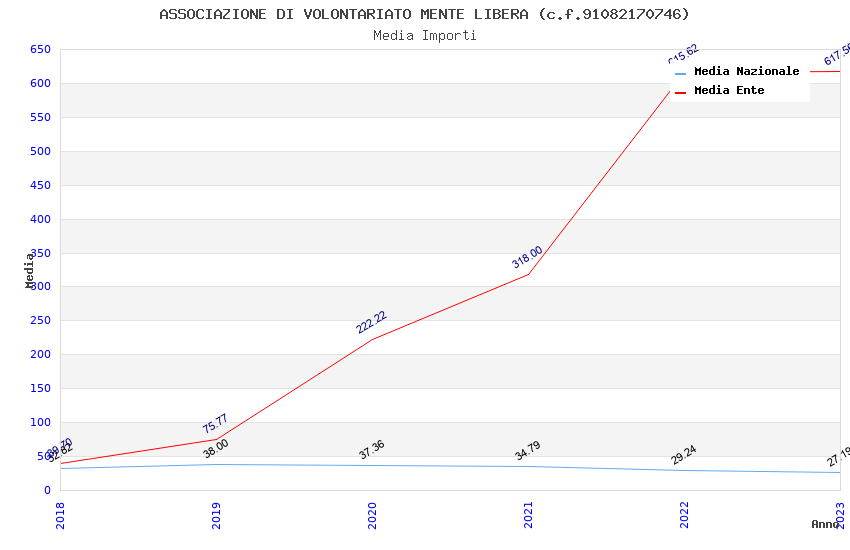The width and height of the screenshot is (850, 550).
Task: Click the red line point at 2020
Action: coord(372,339)
